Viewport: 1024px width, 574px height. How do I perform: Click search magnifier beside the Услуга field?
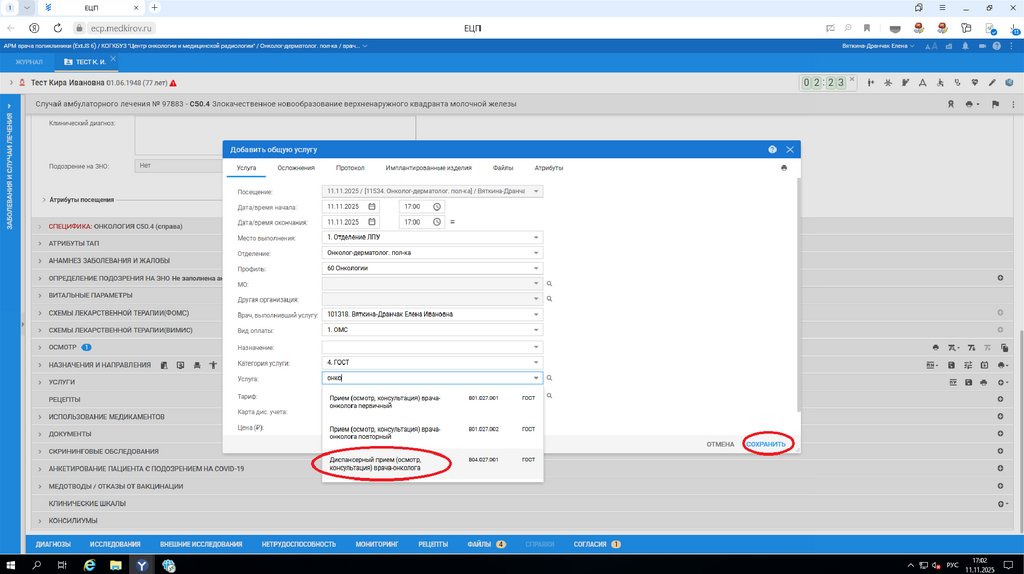(x=549, y=378)
